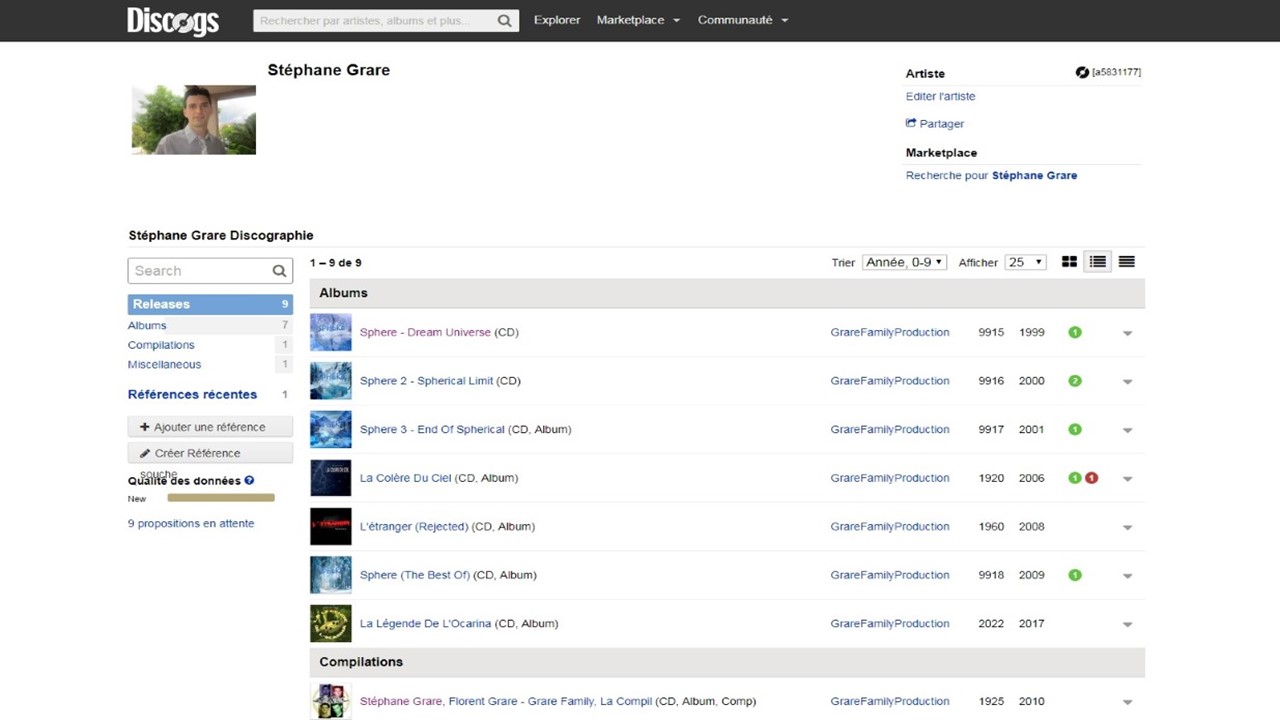This screenshot has height=720, width=1280.
Task: Click Créer Référence button
Action: pos(210,453)
